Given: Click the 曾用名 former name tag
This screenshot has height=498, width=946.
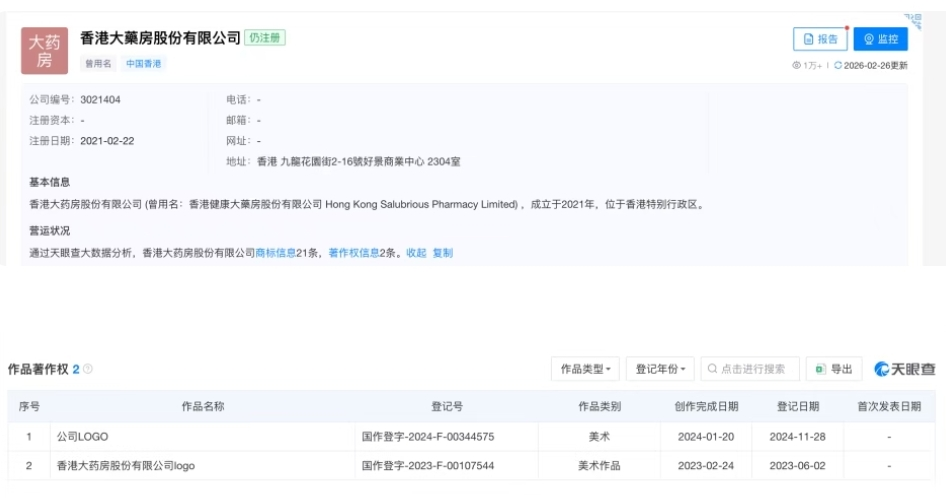Looking at the screenshot, I should (99, 64).
